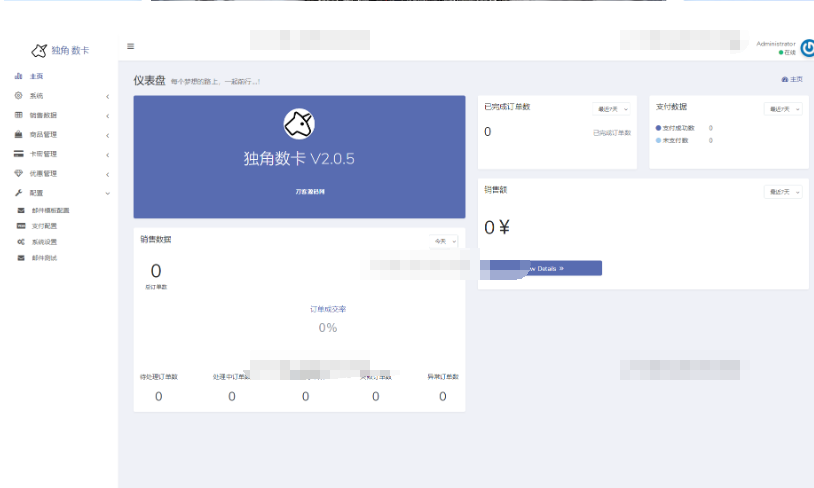Open the 最近7天 dropdown in 已完成订单数 card

tap(612, 109)
